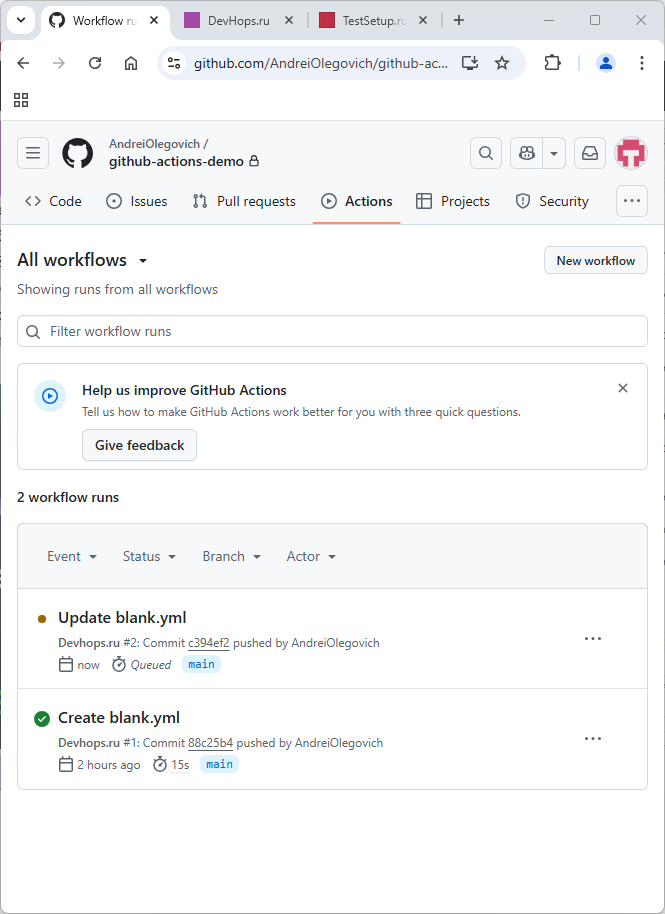Viewport: 665px width, 914px height.
Task: Switch to the Issues tab
Action: [136, 201]
